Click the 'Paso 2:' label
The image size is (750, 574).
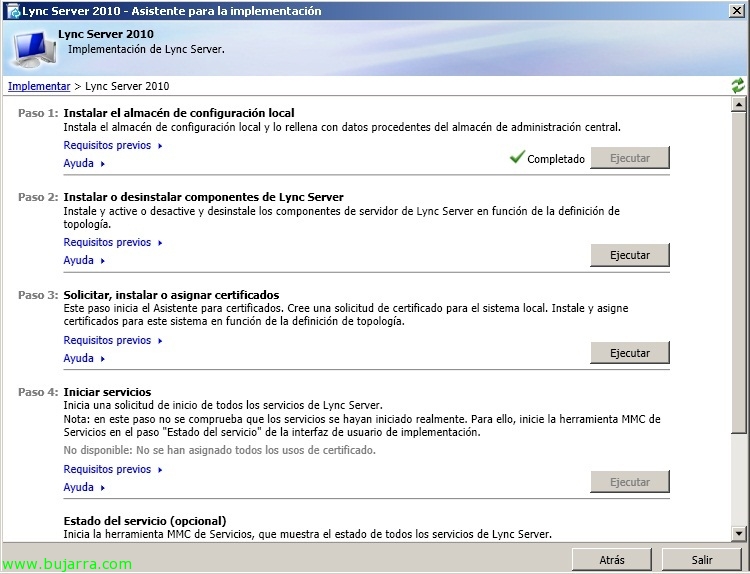(x=38, y=197)
